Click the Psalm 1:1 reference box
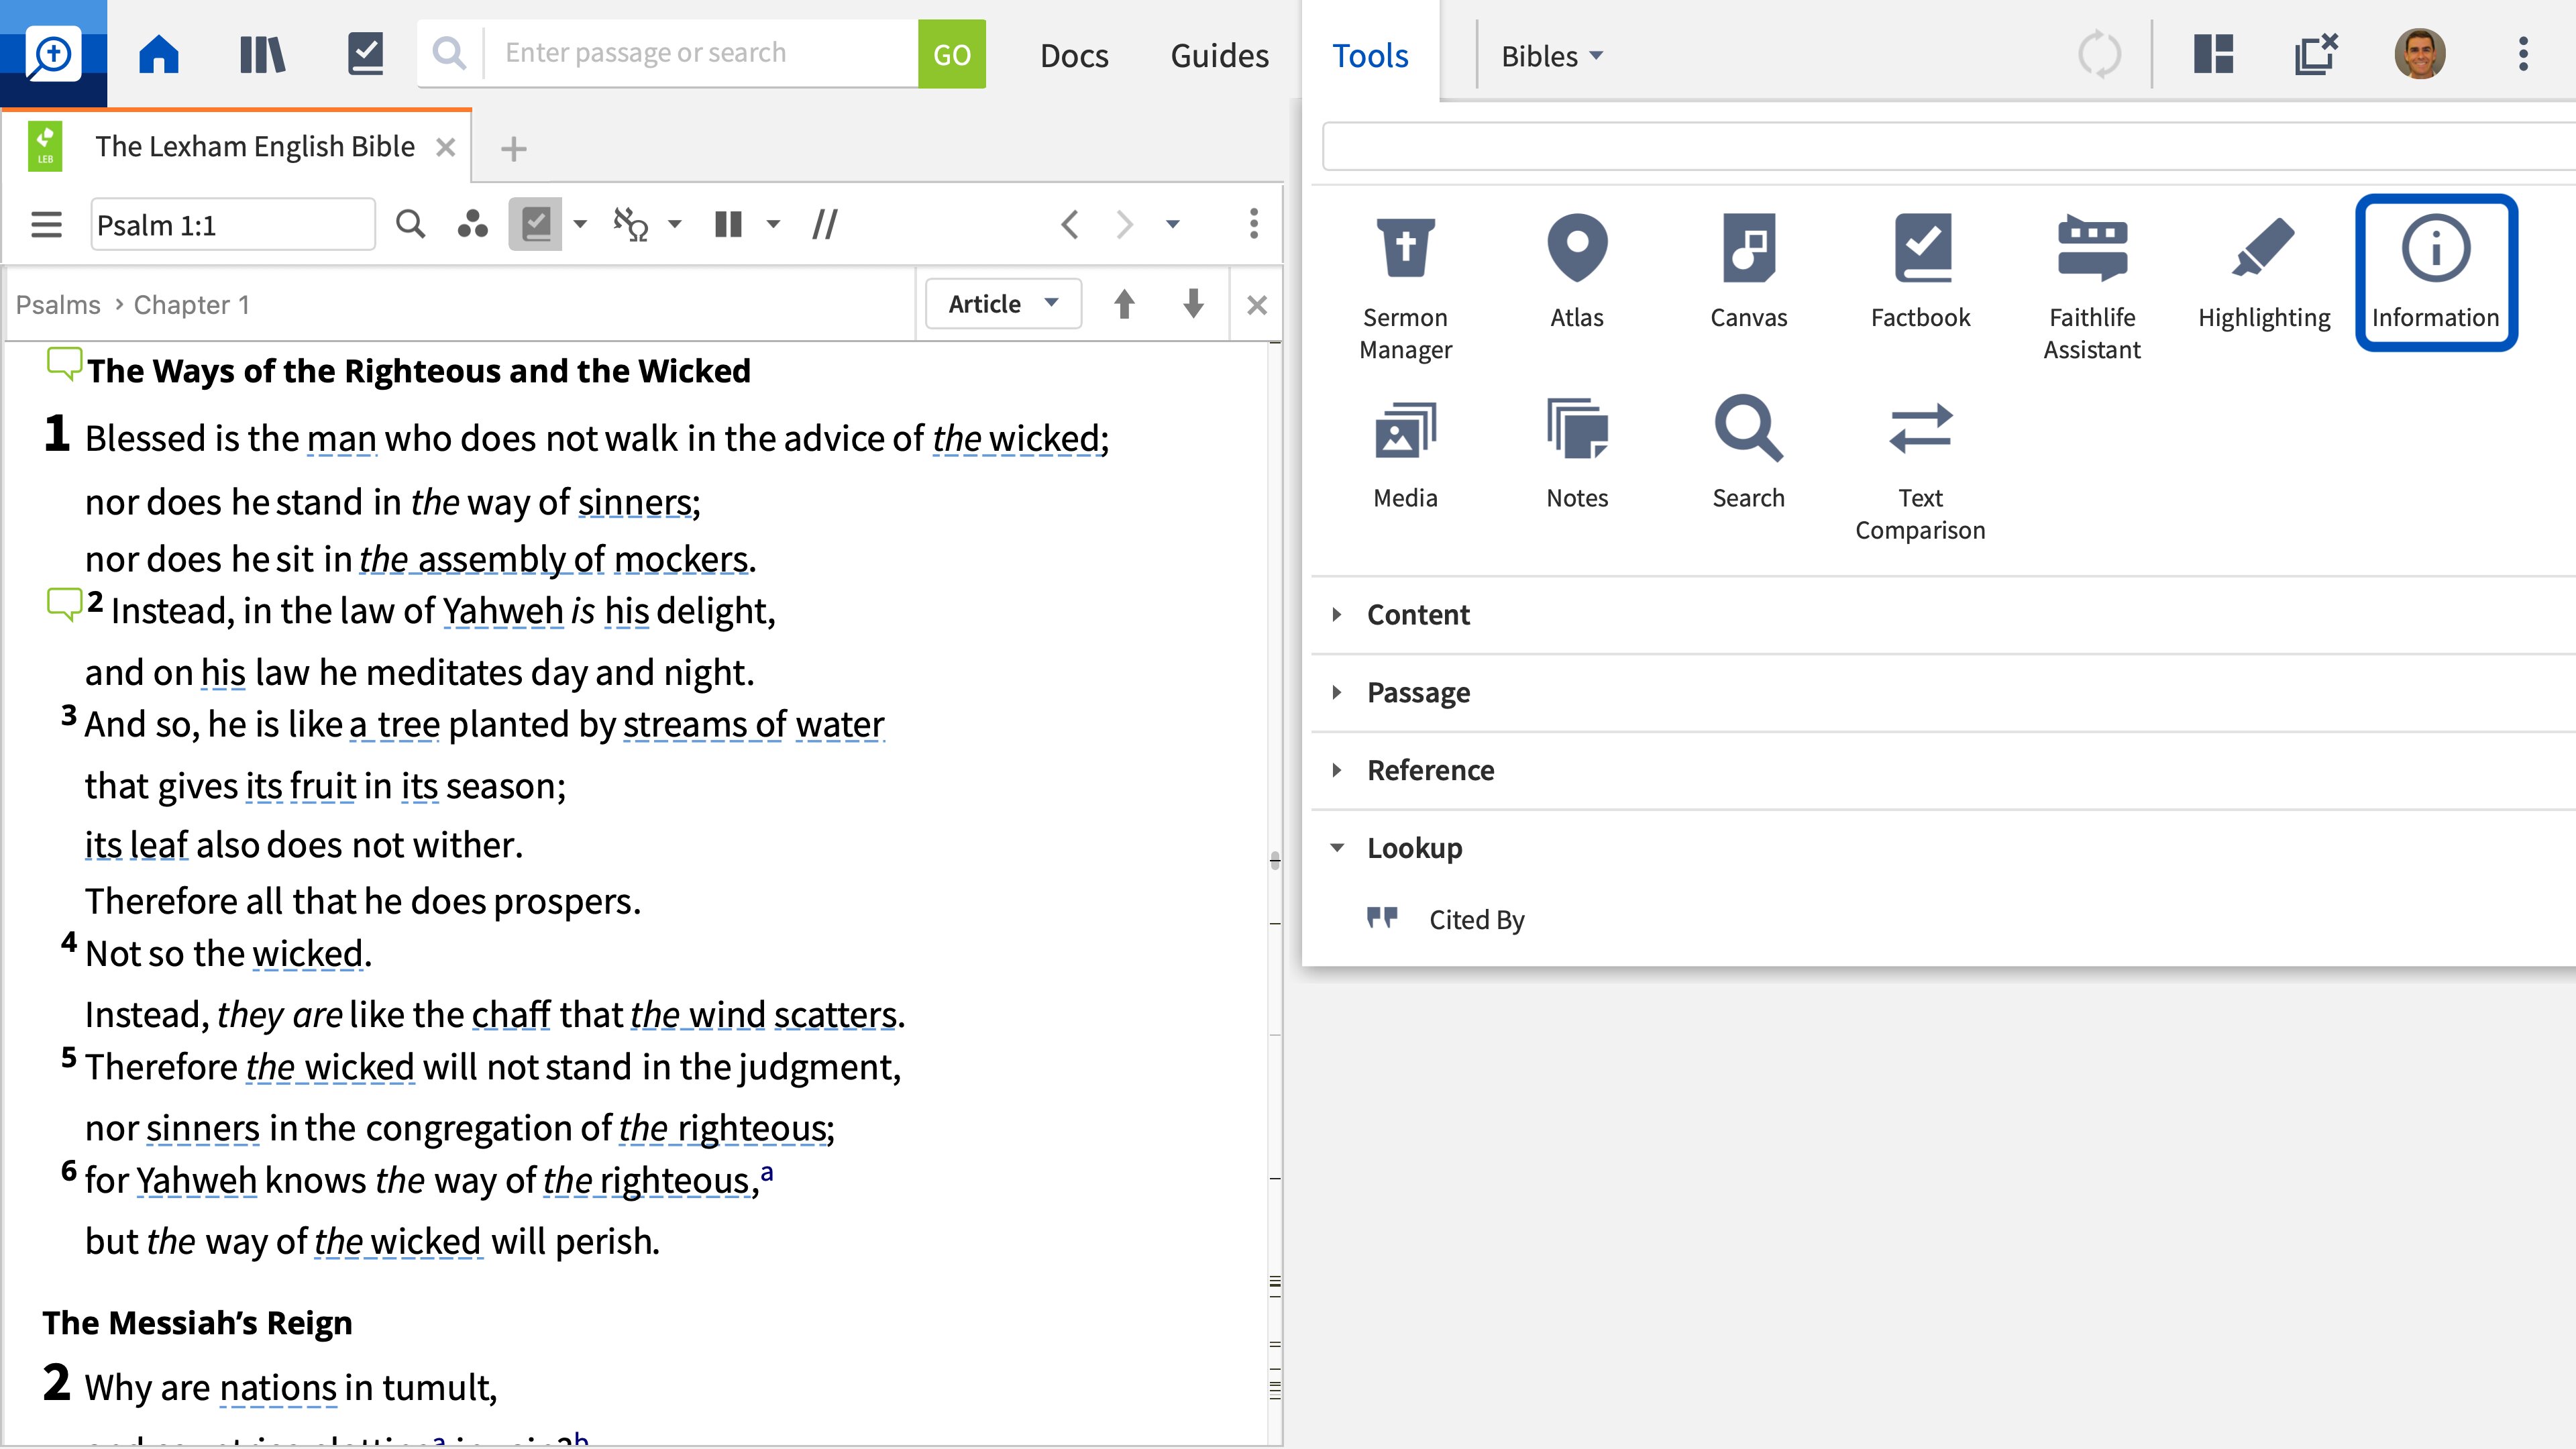 (233, 225)
